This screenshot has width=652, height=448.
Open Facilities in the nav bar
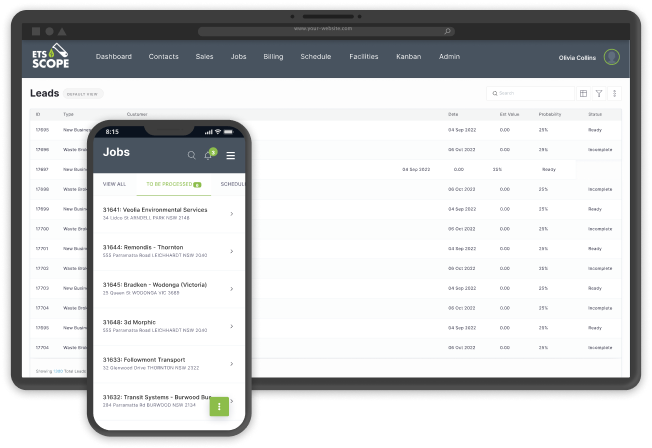364,57
